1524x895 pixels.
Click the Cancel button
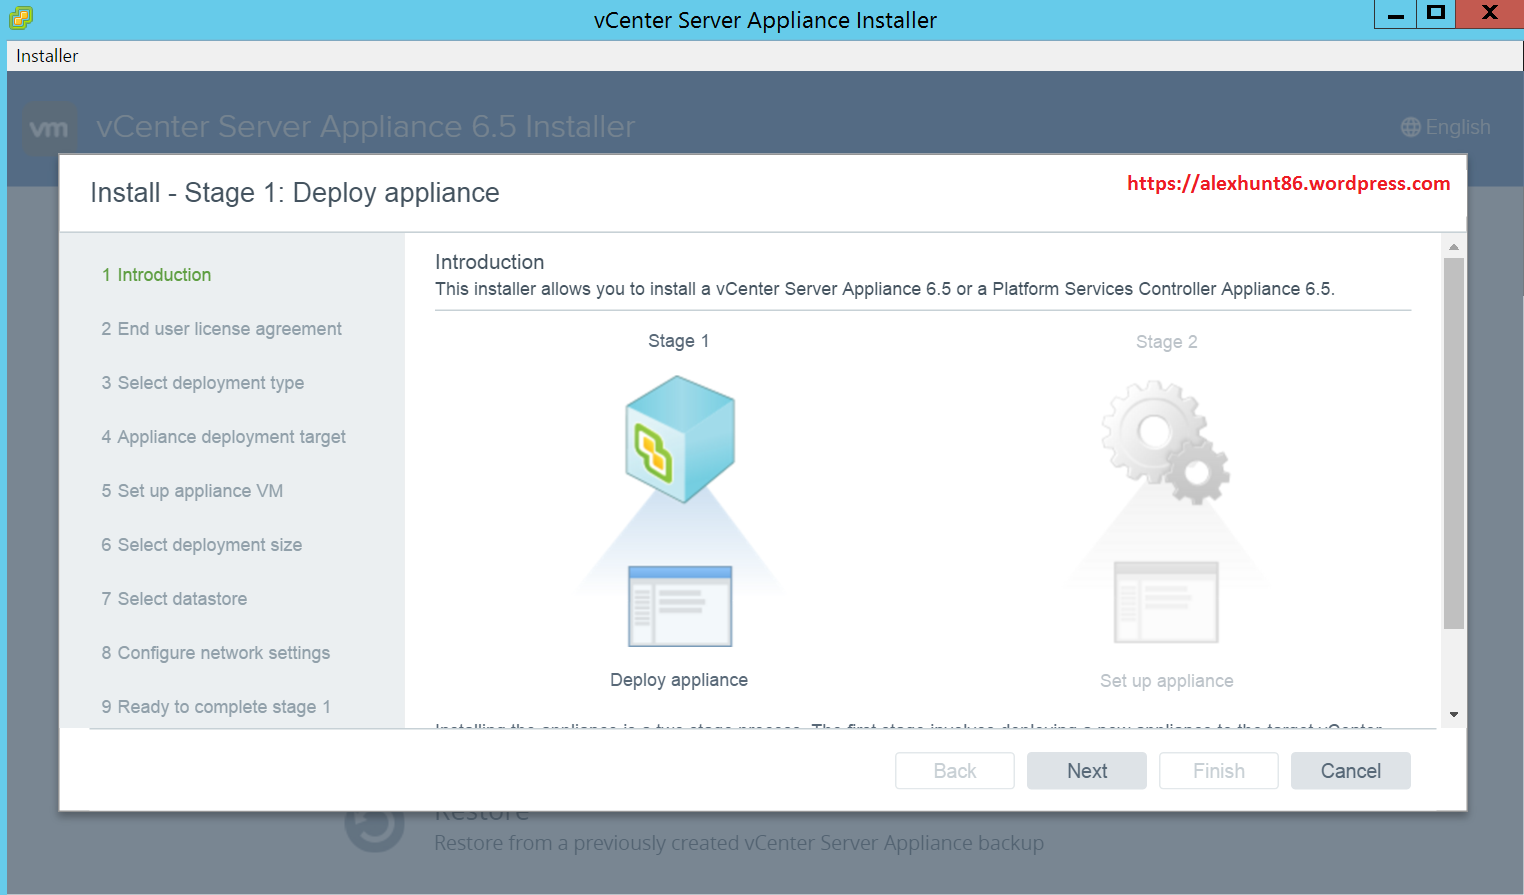(1350, 771)
